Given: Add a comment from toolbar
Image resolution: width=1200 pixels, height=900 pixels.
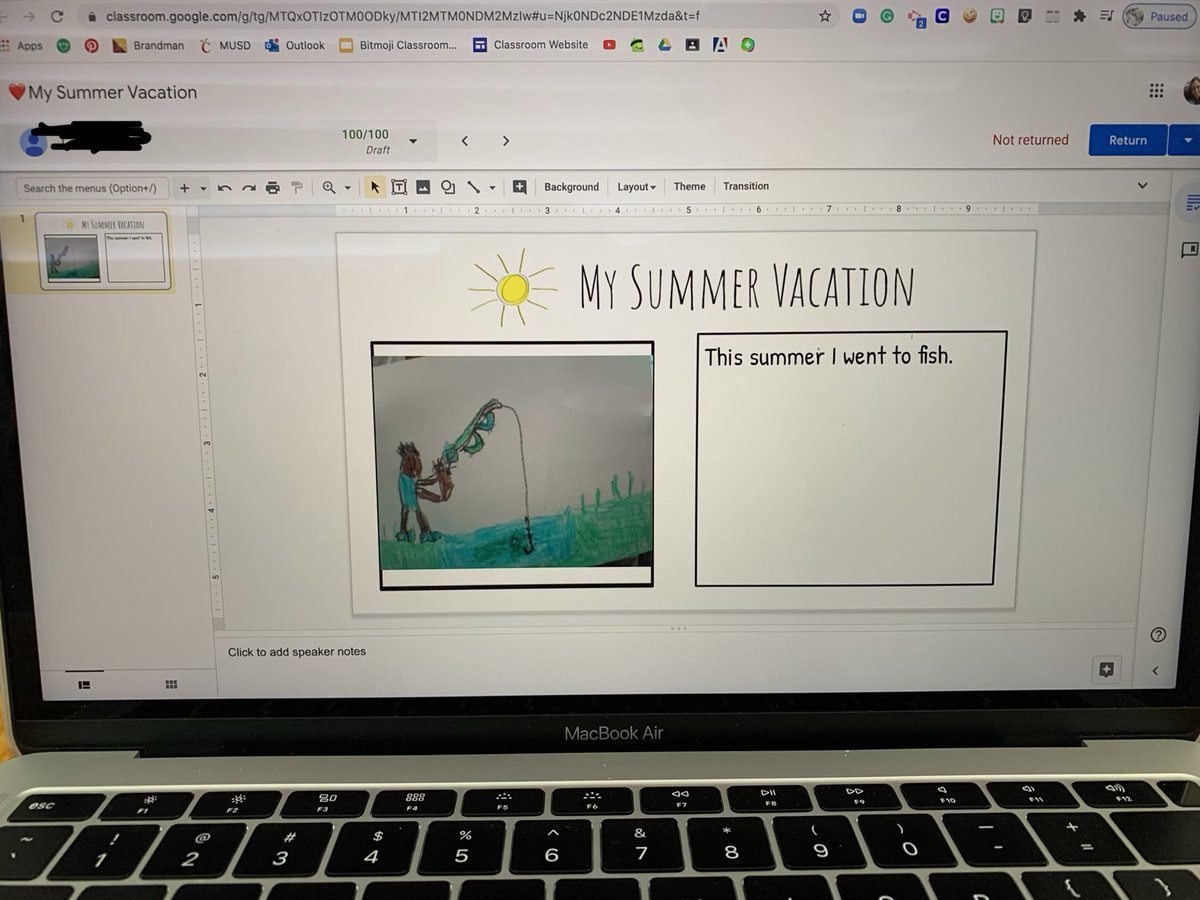Looking at the screenshot, I should coord(519,187).
